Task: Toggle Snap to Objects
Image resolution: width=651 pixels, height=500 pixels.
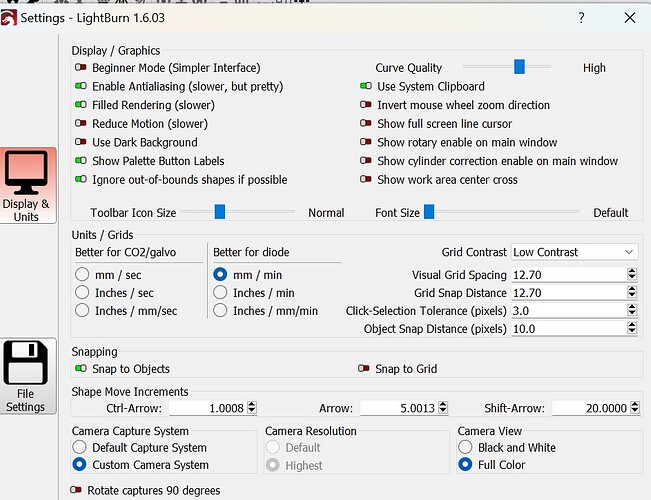Action: (x=81, y=368)
